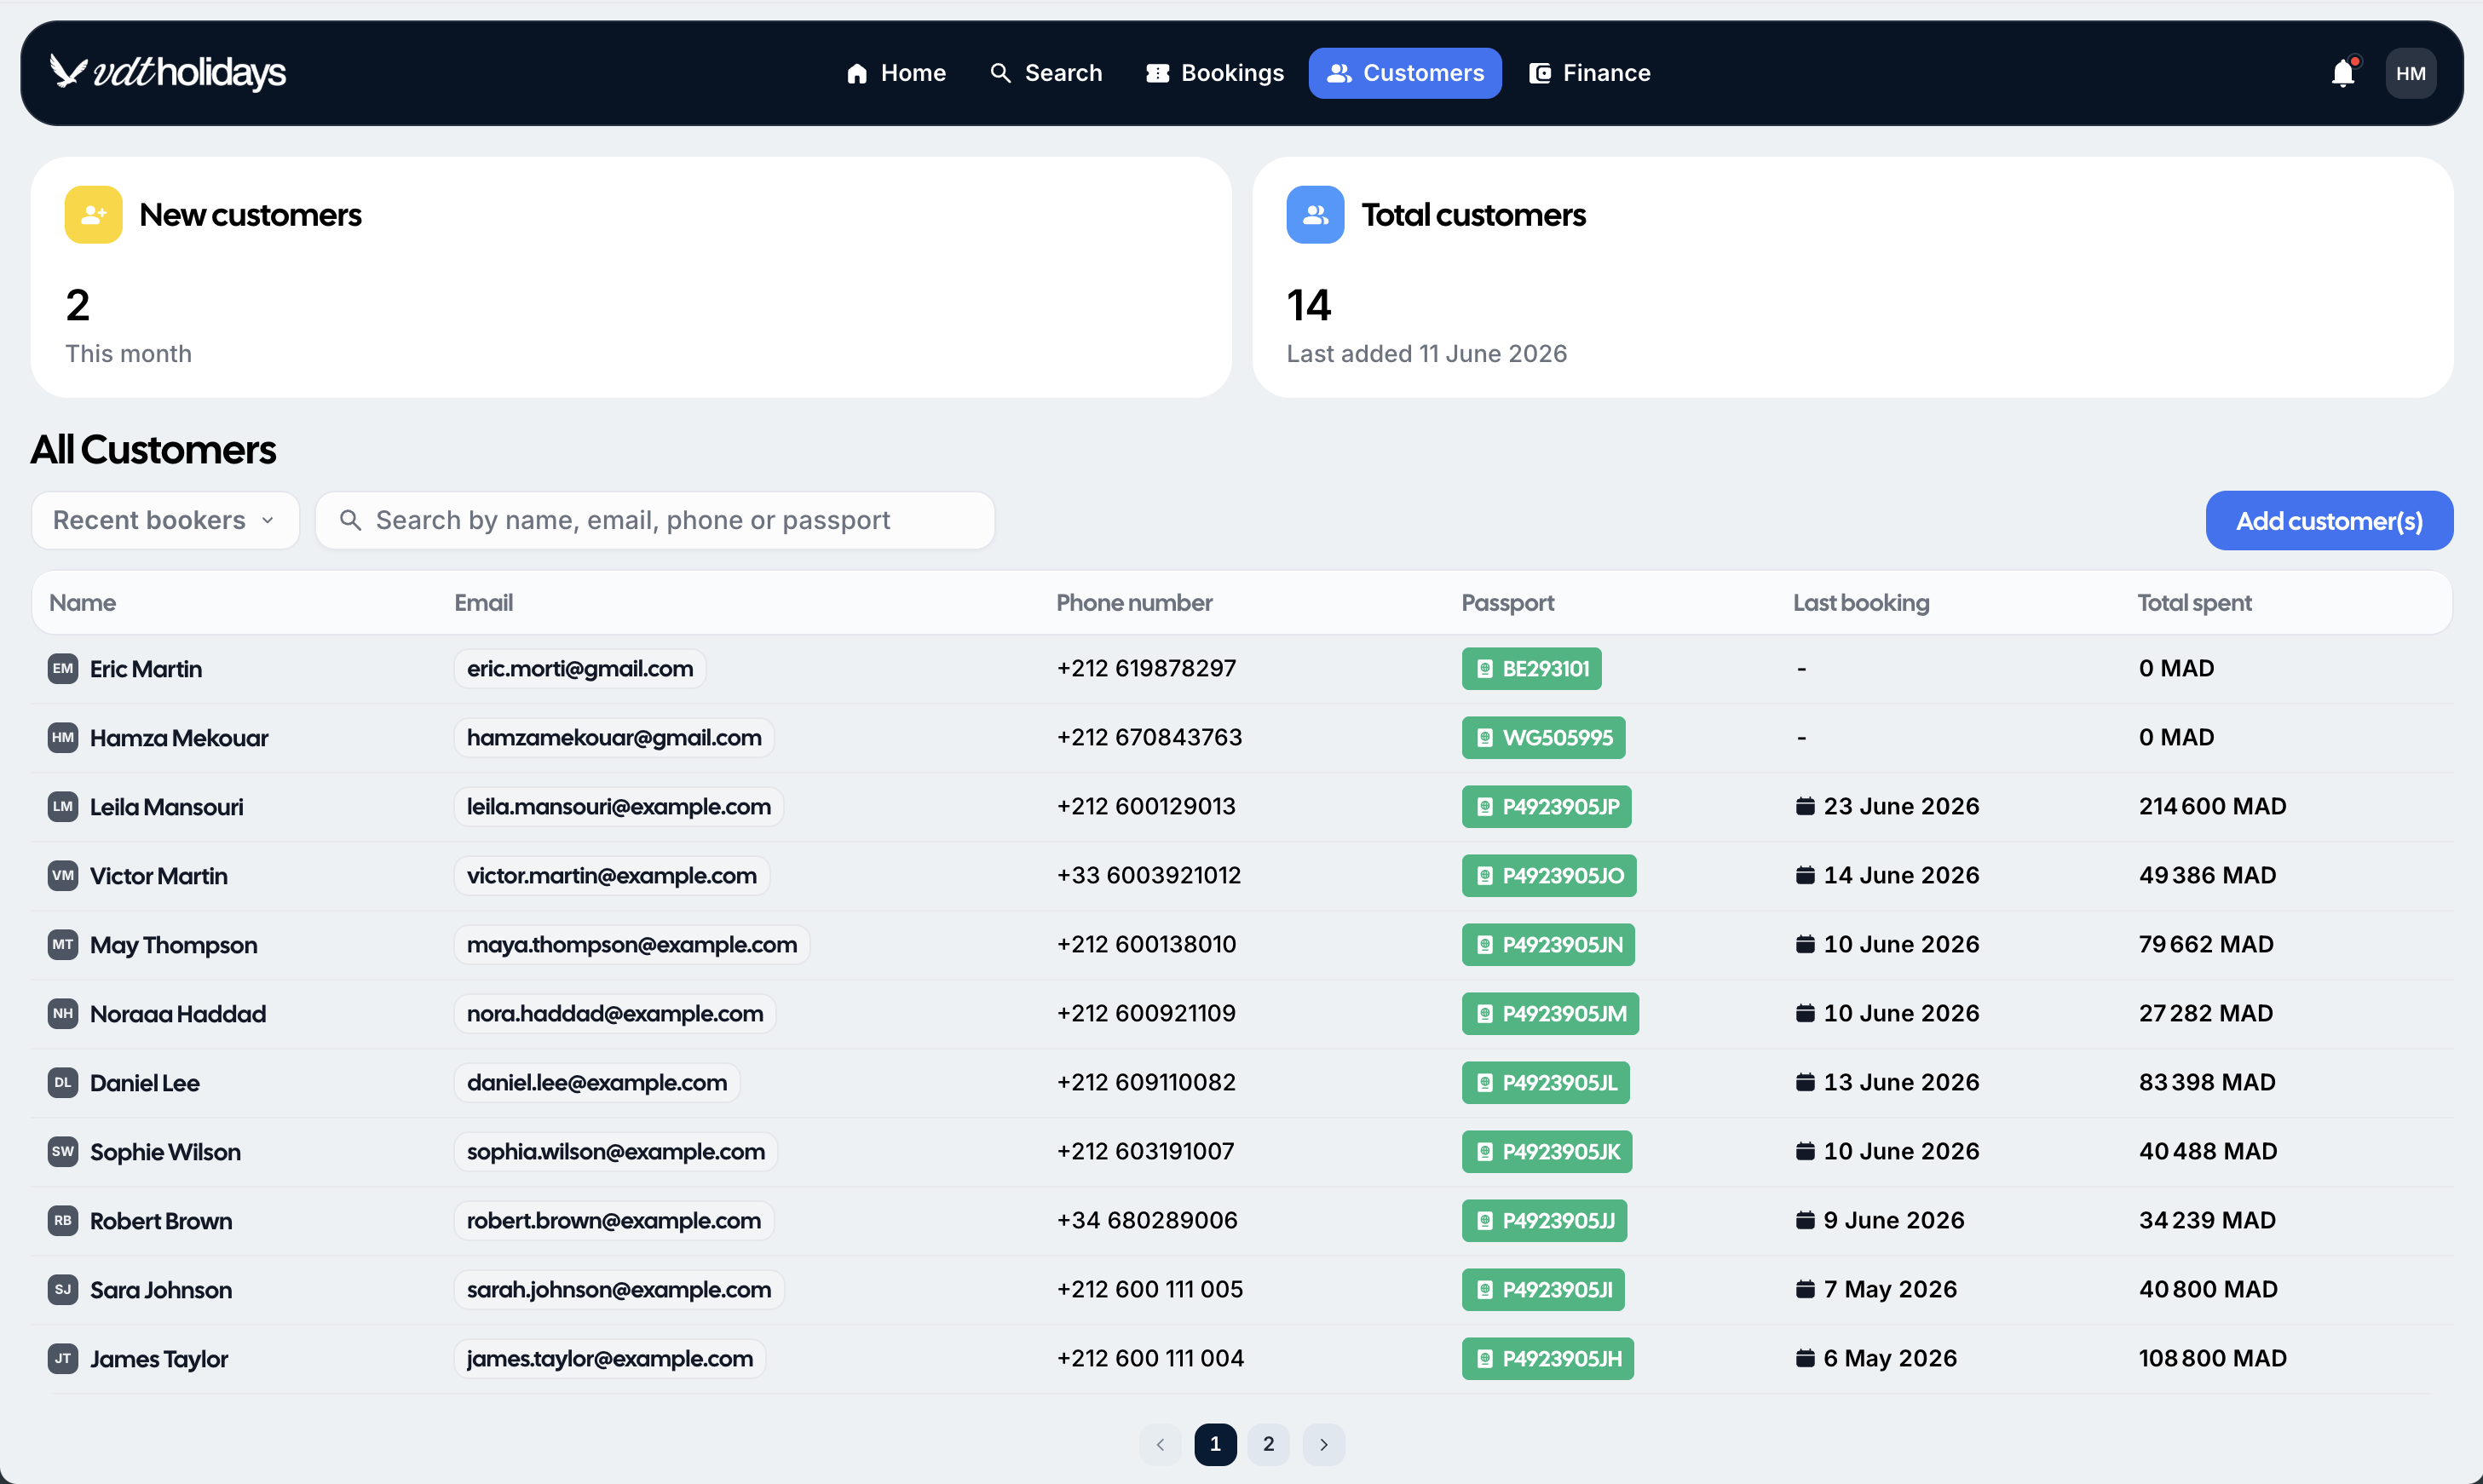The image size is (2483, 1484).
Task: Click passport badge P4923905JH
Action: [1548, 1358]
